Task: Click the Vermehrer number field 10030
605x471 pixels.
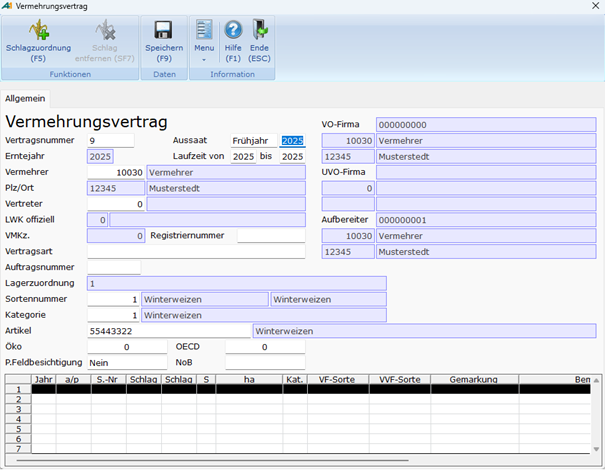Action: click(x=116, y=172)
